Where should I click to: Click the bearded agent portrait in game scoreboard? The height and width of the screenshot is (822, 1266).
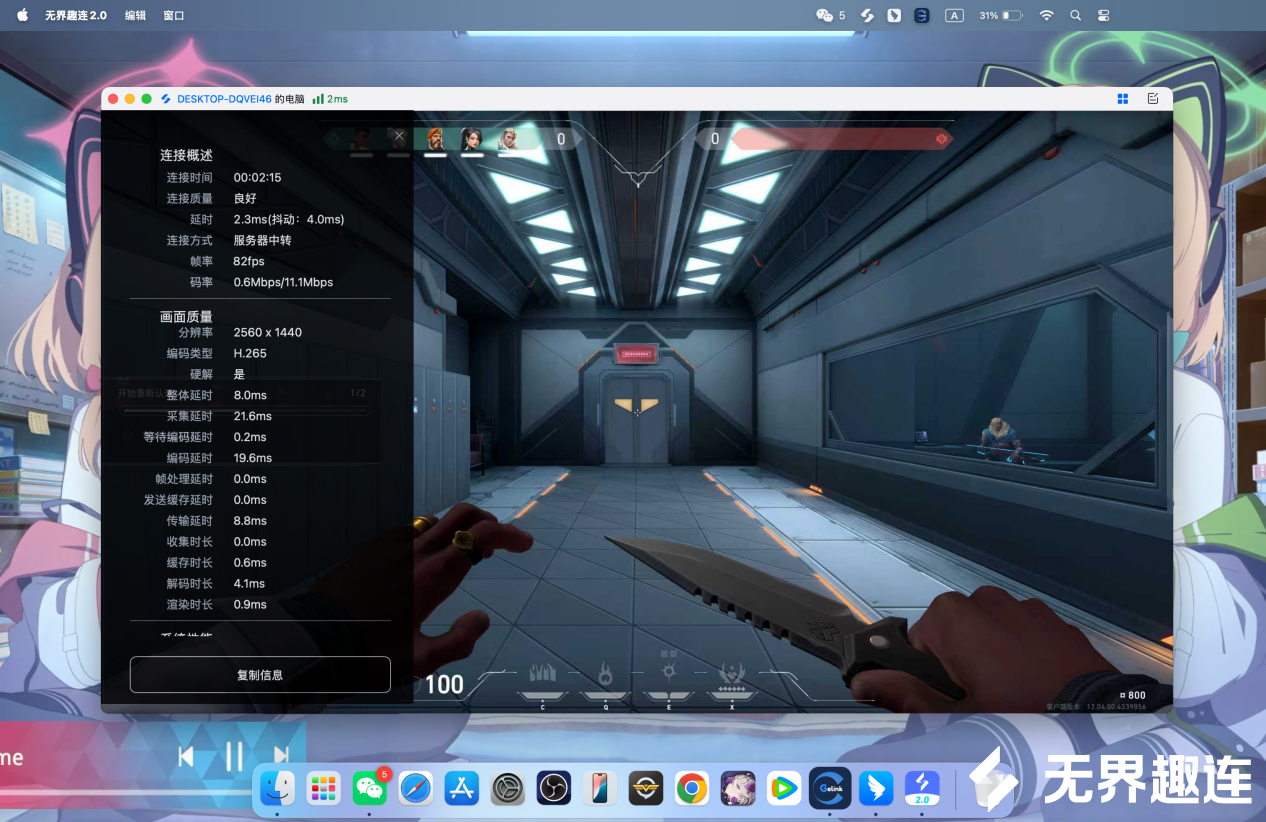click(x=435, y=139)
